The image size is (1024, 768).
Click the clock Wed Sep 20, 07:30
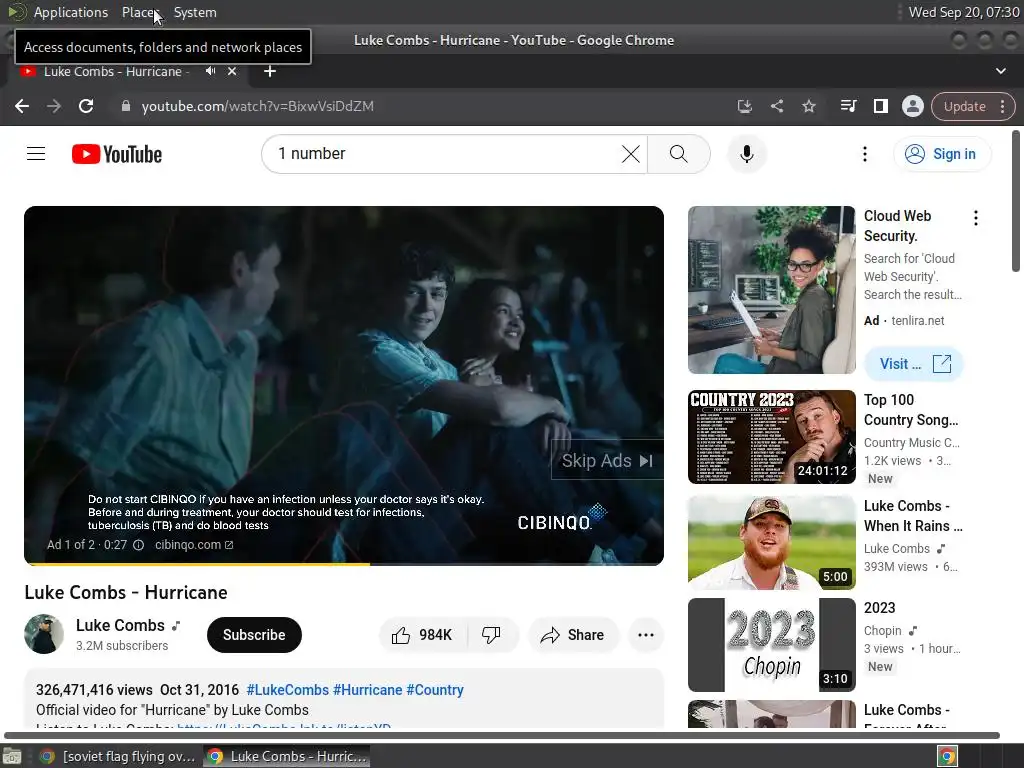coord(964,12)
